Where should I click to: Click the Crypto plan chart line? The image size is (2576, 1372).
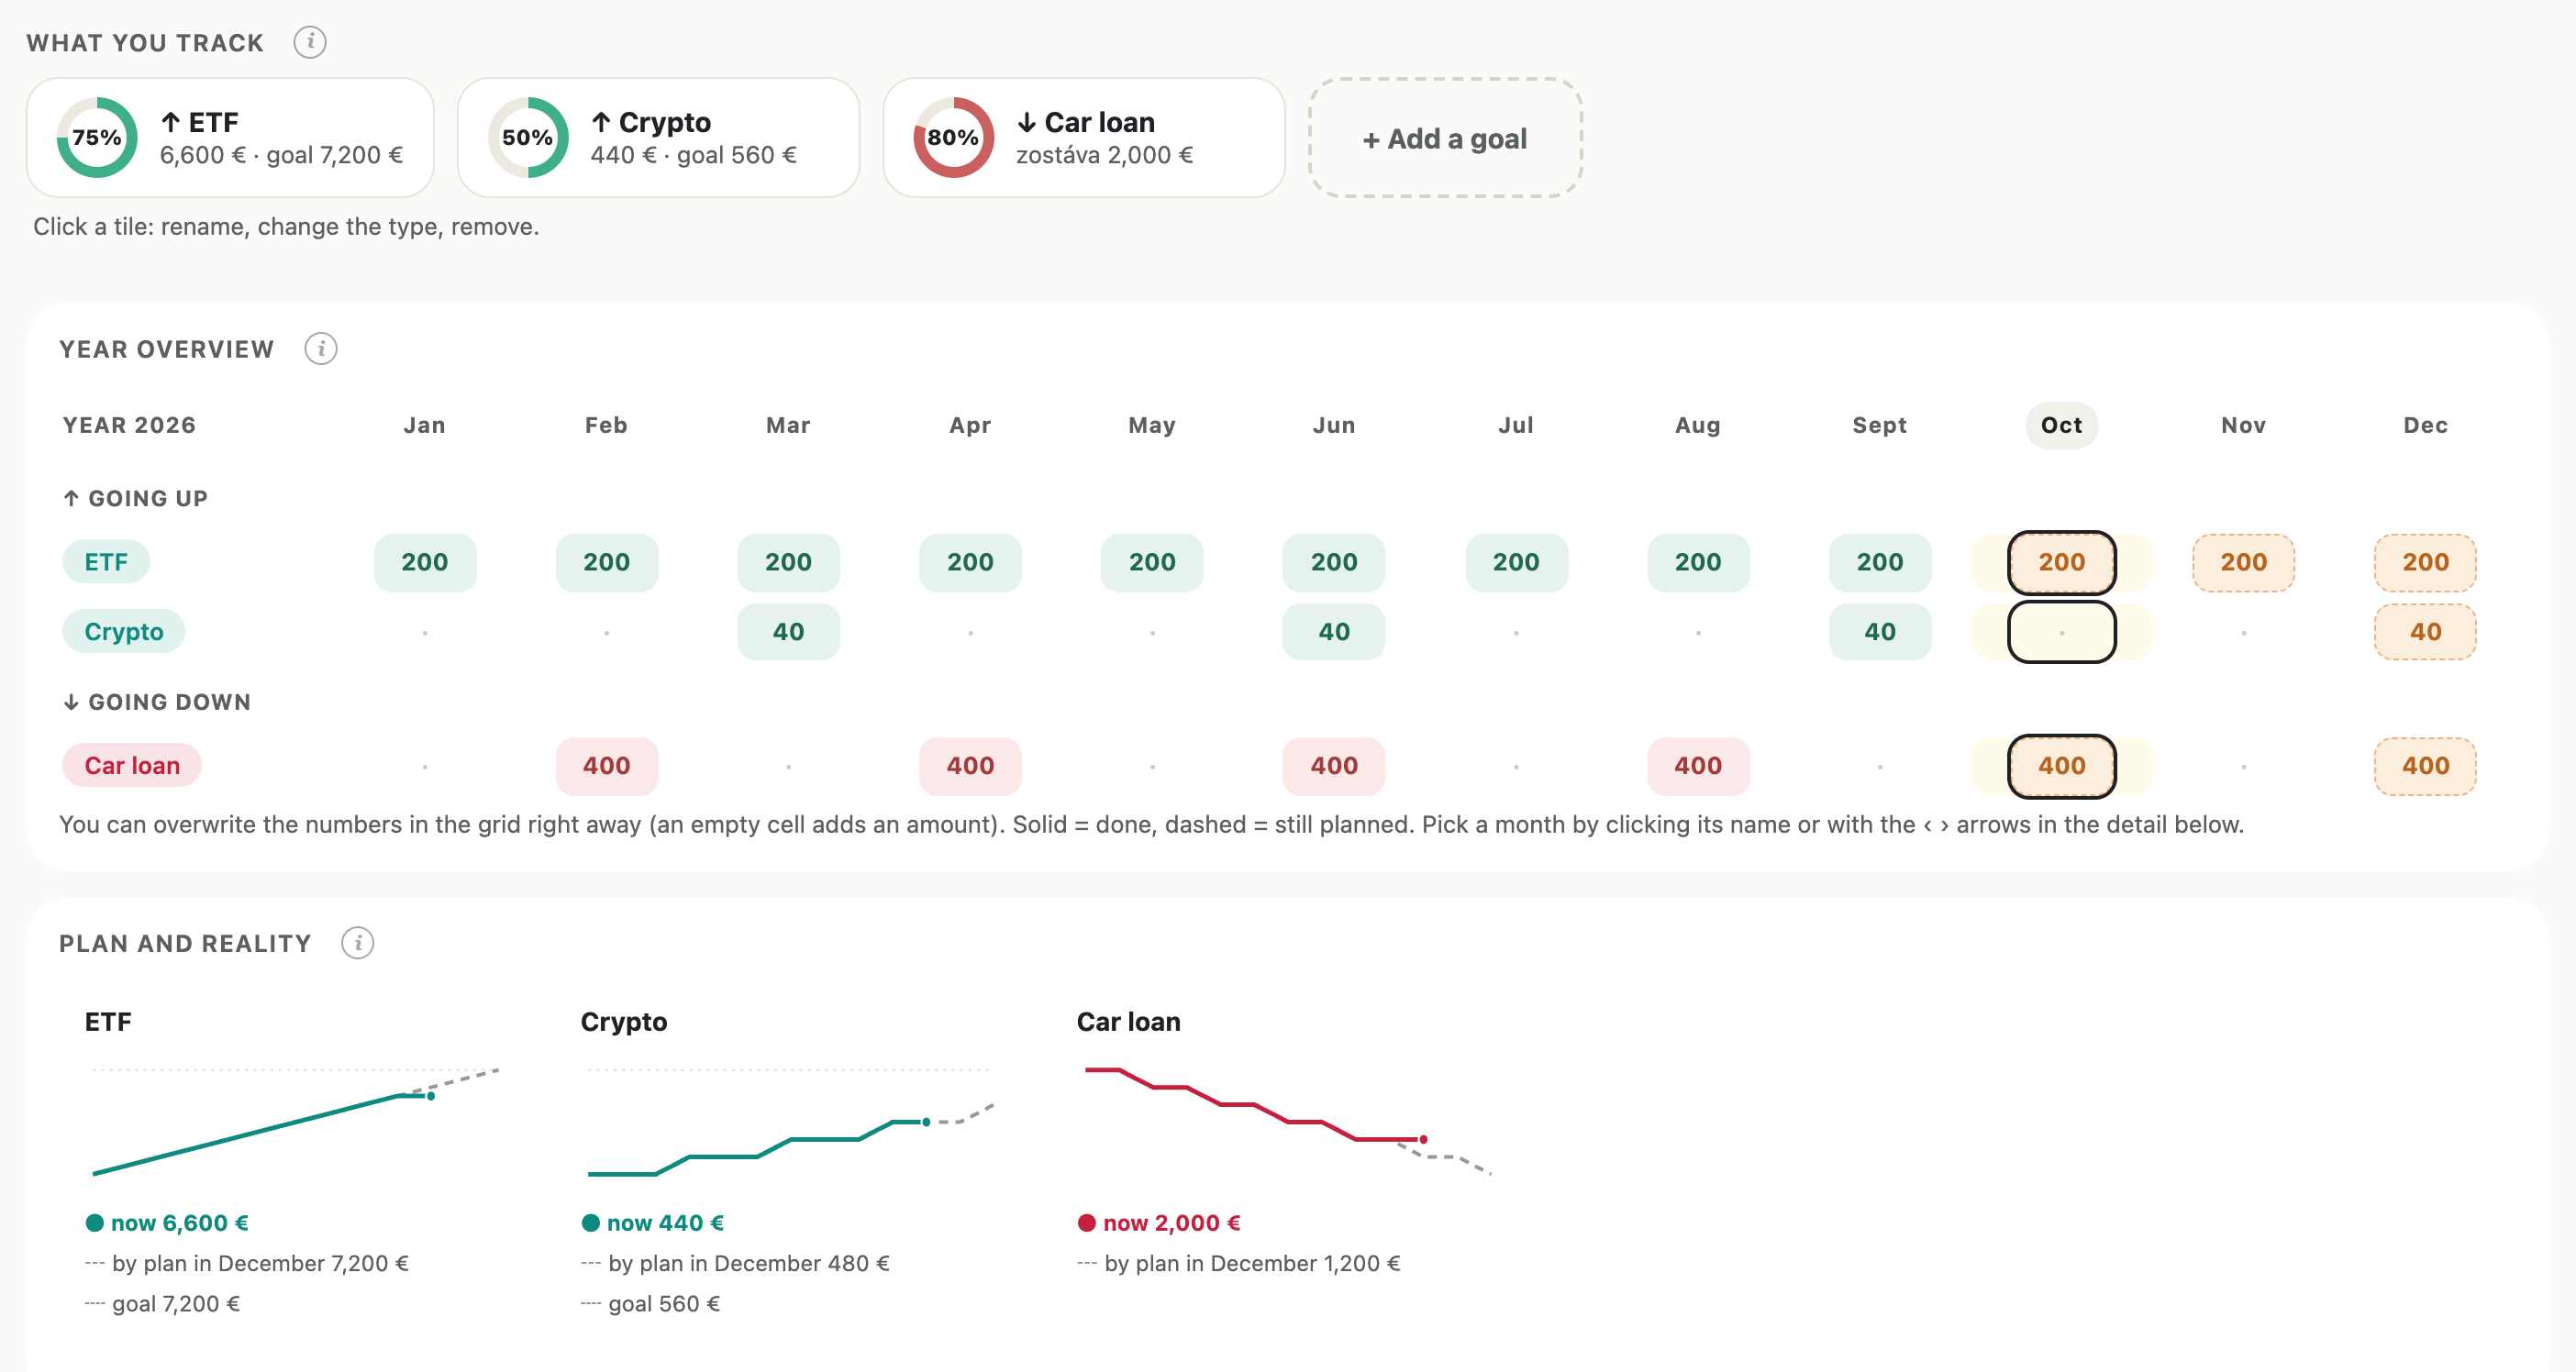(x=790, y=1140)
